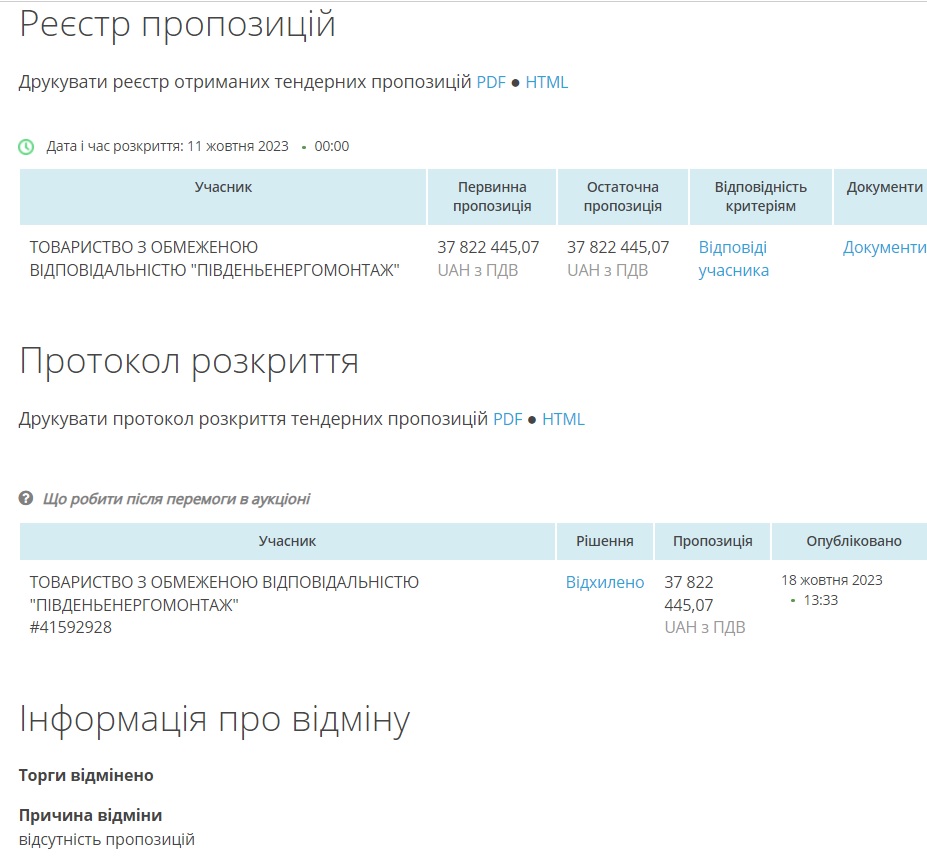Open 'Що робити після перемоги в аукціоні' hint
927x865 pixels.
tap(176, 499)
